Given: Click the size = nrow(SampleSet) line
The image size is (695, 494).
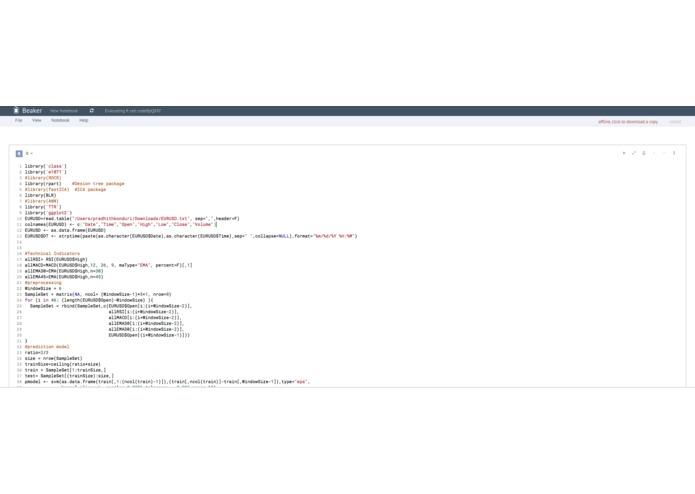Looking at the screenshot, I should click(54, 358).
